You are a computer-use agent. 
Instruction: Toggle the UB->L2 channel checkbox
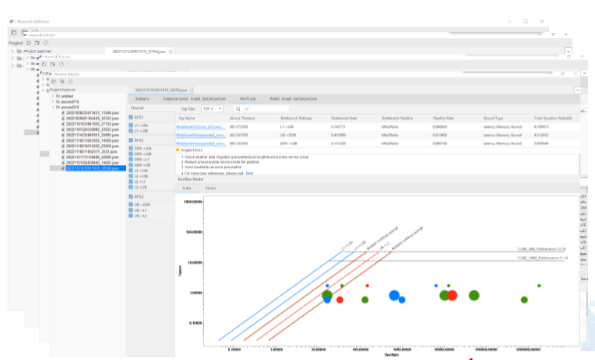[131, 215]
